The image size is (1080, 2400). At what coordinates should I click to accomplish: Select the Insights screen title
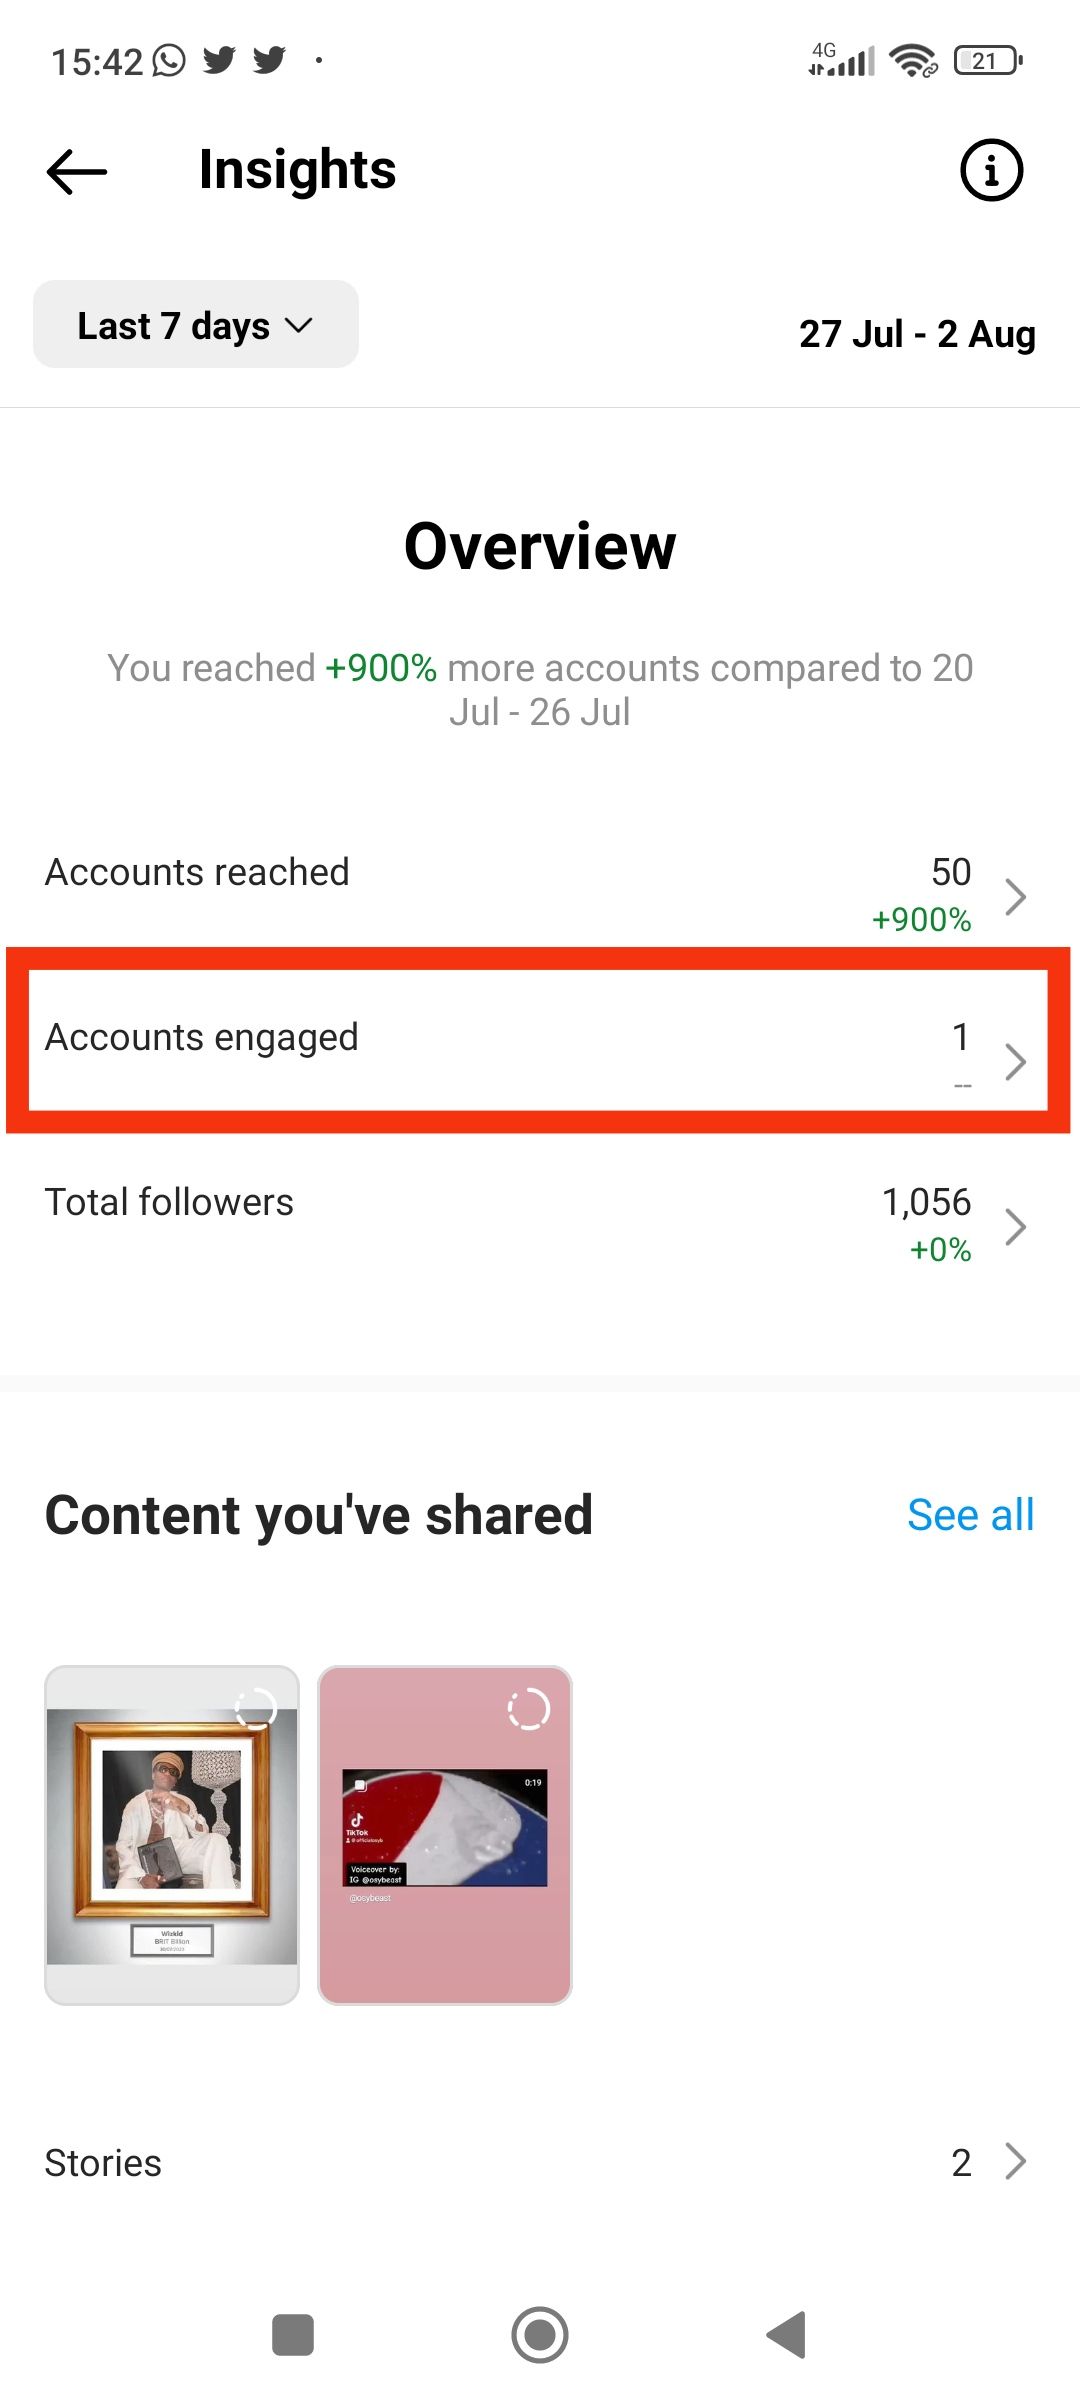[x=296, y=170]
